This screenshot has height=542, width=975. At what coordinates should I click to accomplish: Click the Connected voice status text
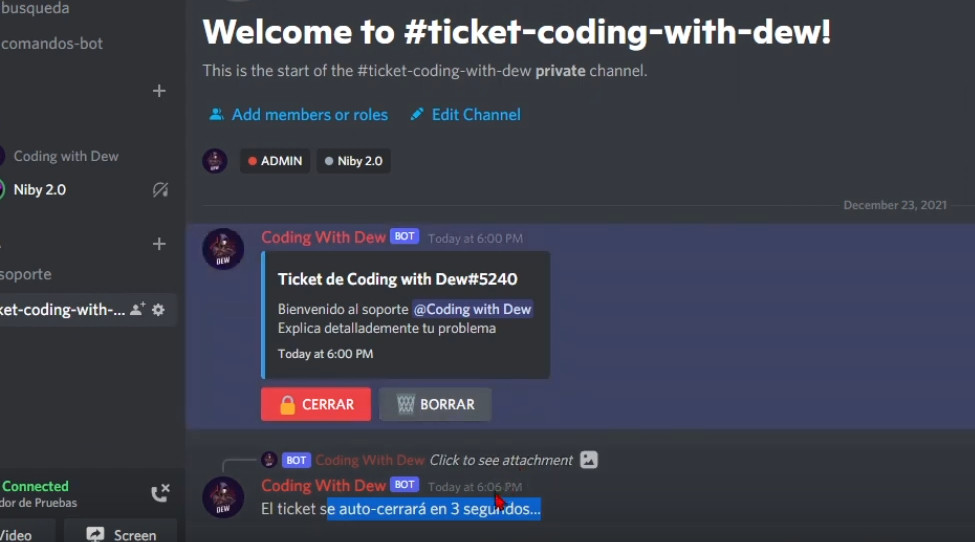(x=35, y=486)
